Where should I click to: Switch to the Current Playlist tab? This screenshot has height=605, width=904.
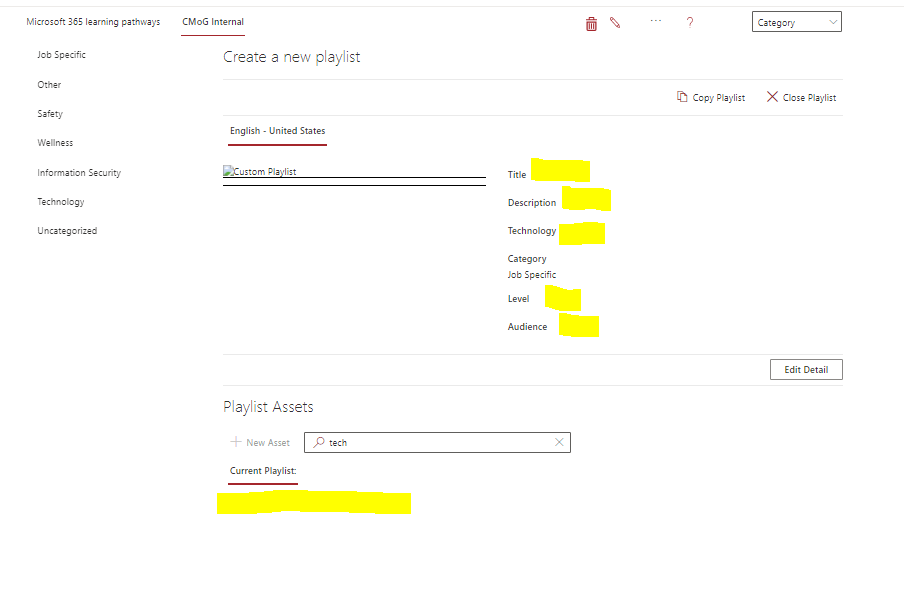[x=262, y=470]
